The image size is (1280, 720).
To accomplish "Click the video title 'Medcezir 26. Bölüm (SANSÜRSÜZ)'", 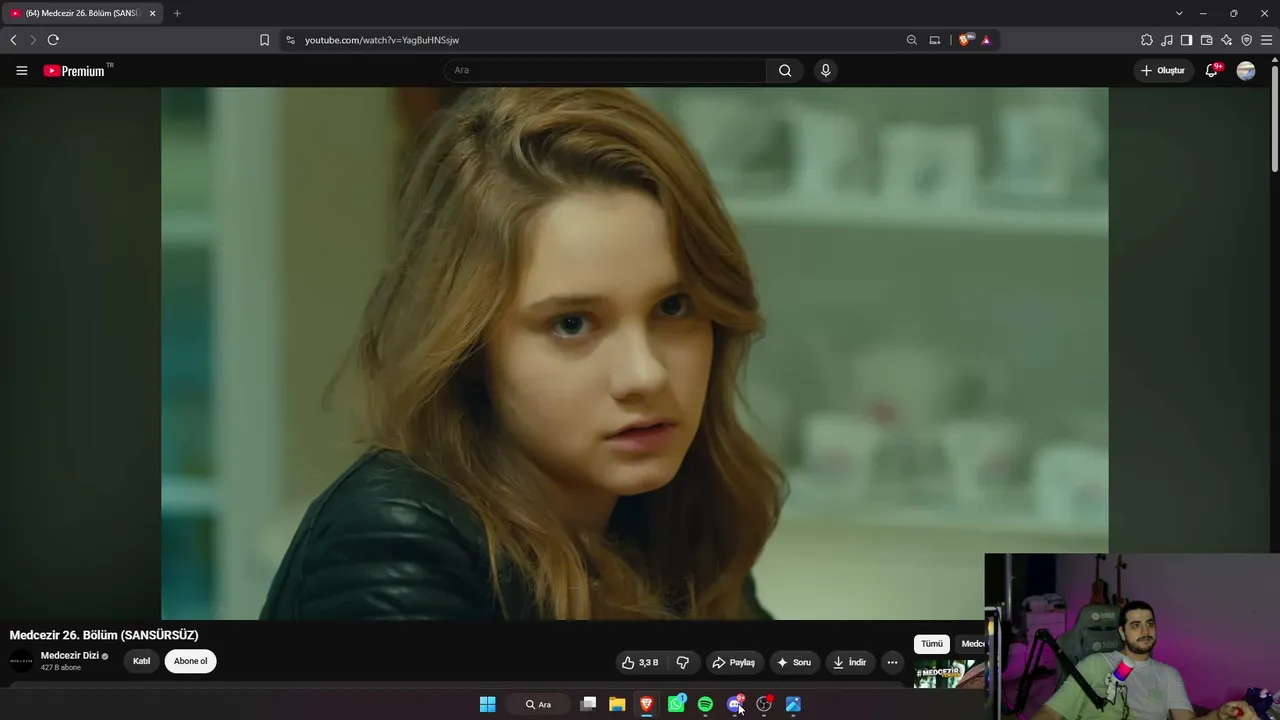I will click(104, 635).
